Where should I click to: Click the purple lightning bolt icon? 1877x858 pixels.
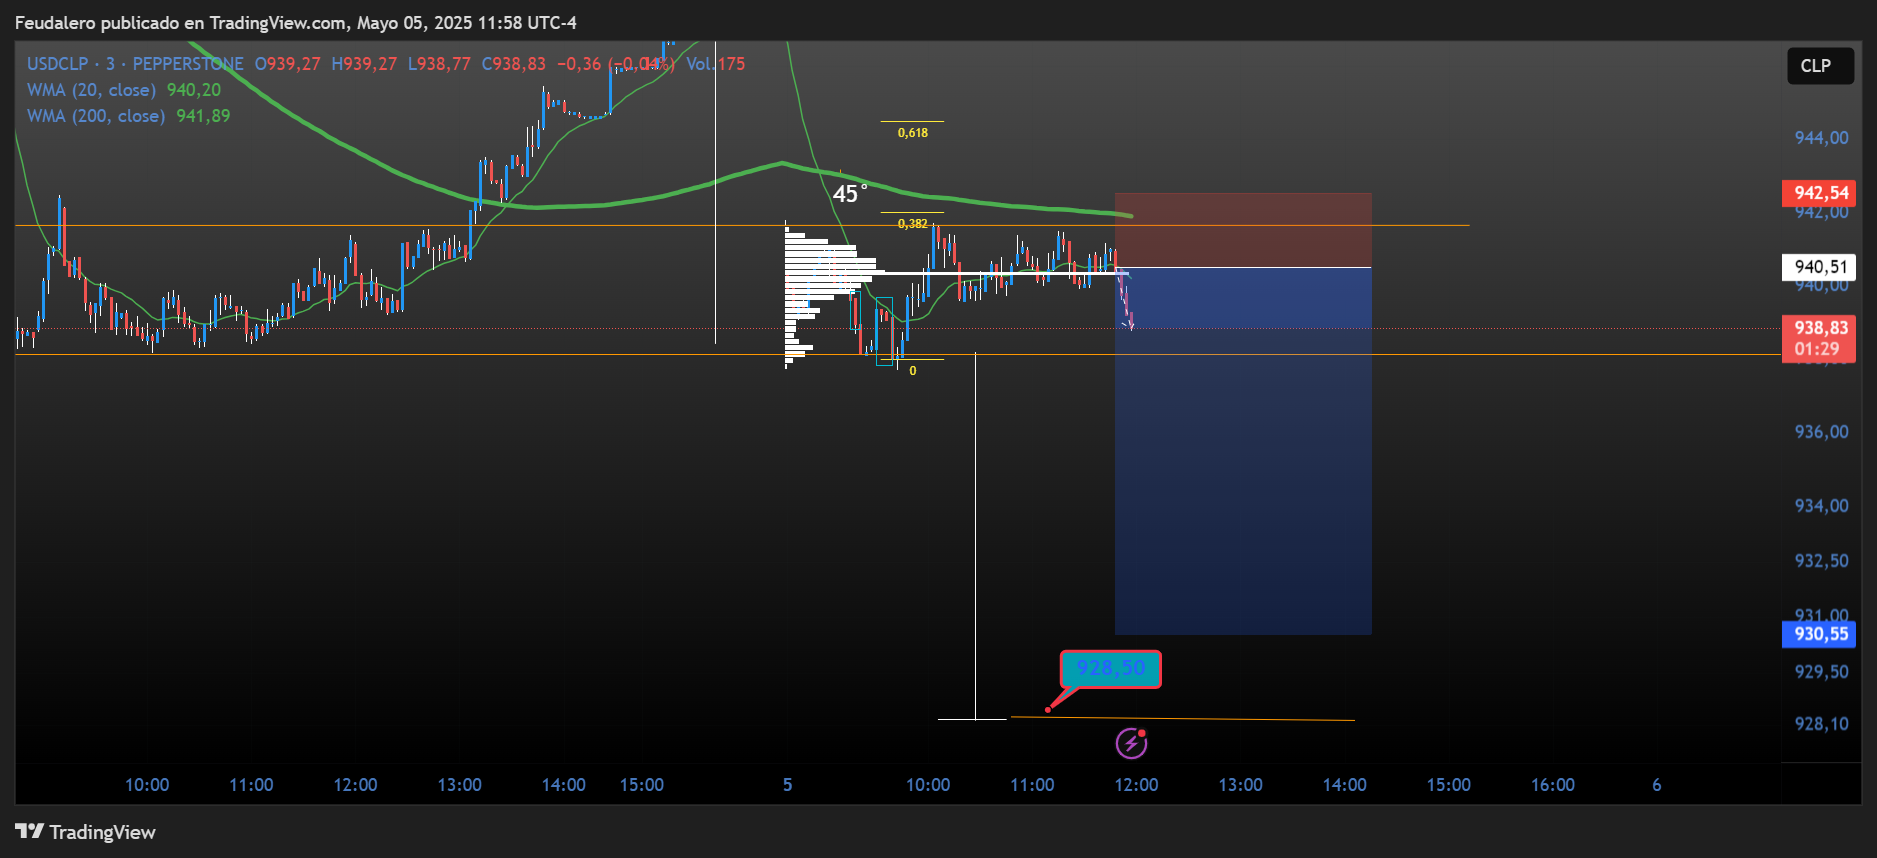tap(1131, 743)
